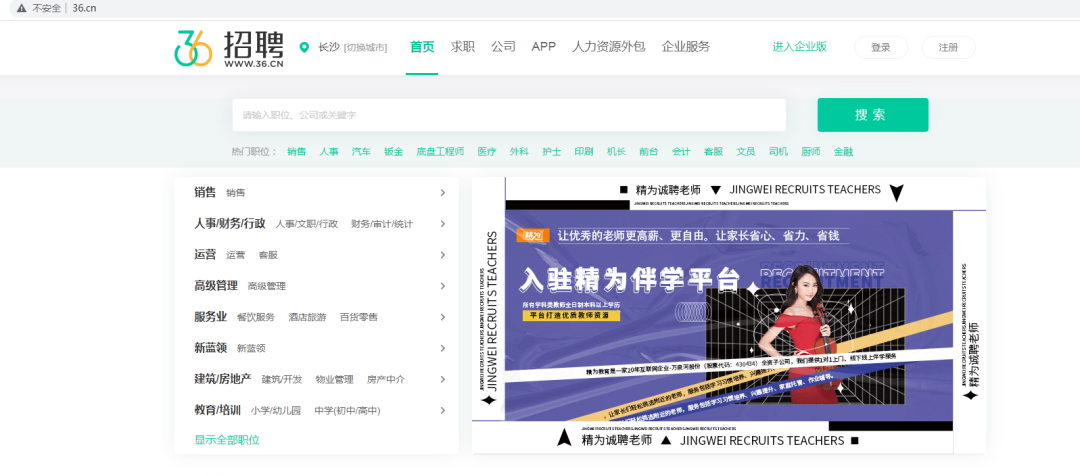Image resolution: width=1080 pixels, height=476 pixels.
Task: Expand the 服务业 row chevron
Action: (x=443, y=317)
